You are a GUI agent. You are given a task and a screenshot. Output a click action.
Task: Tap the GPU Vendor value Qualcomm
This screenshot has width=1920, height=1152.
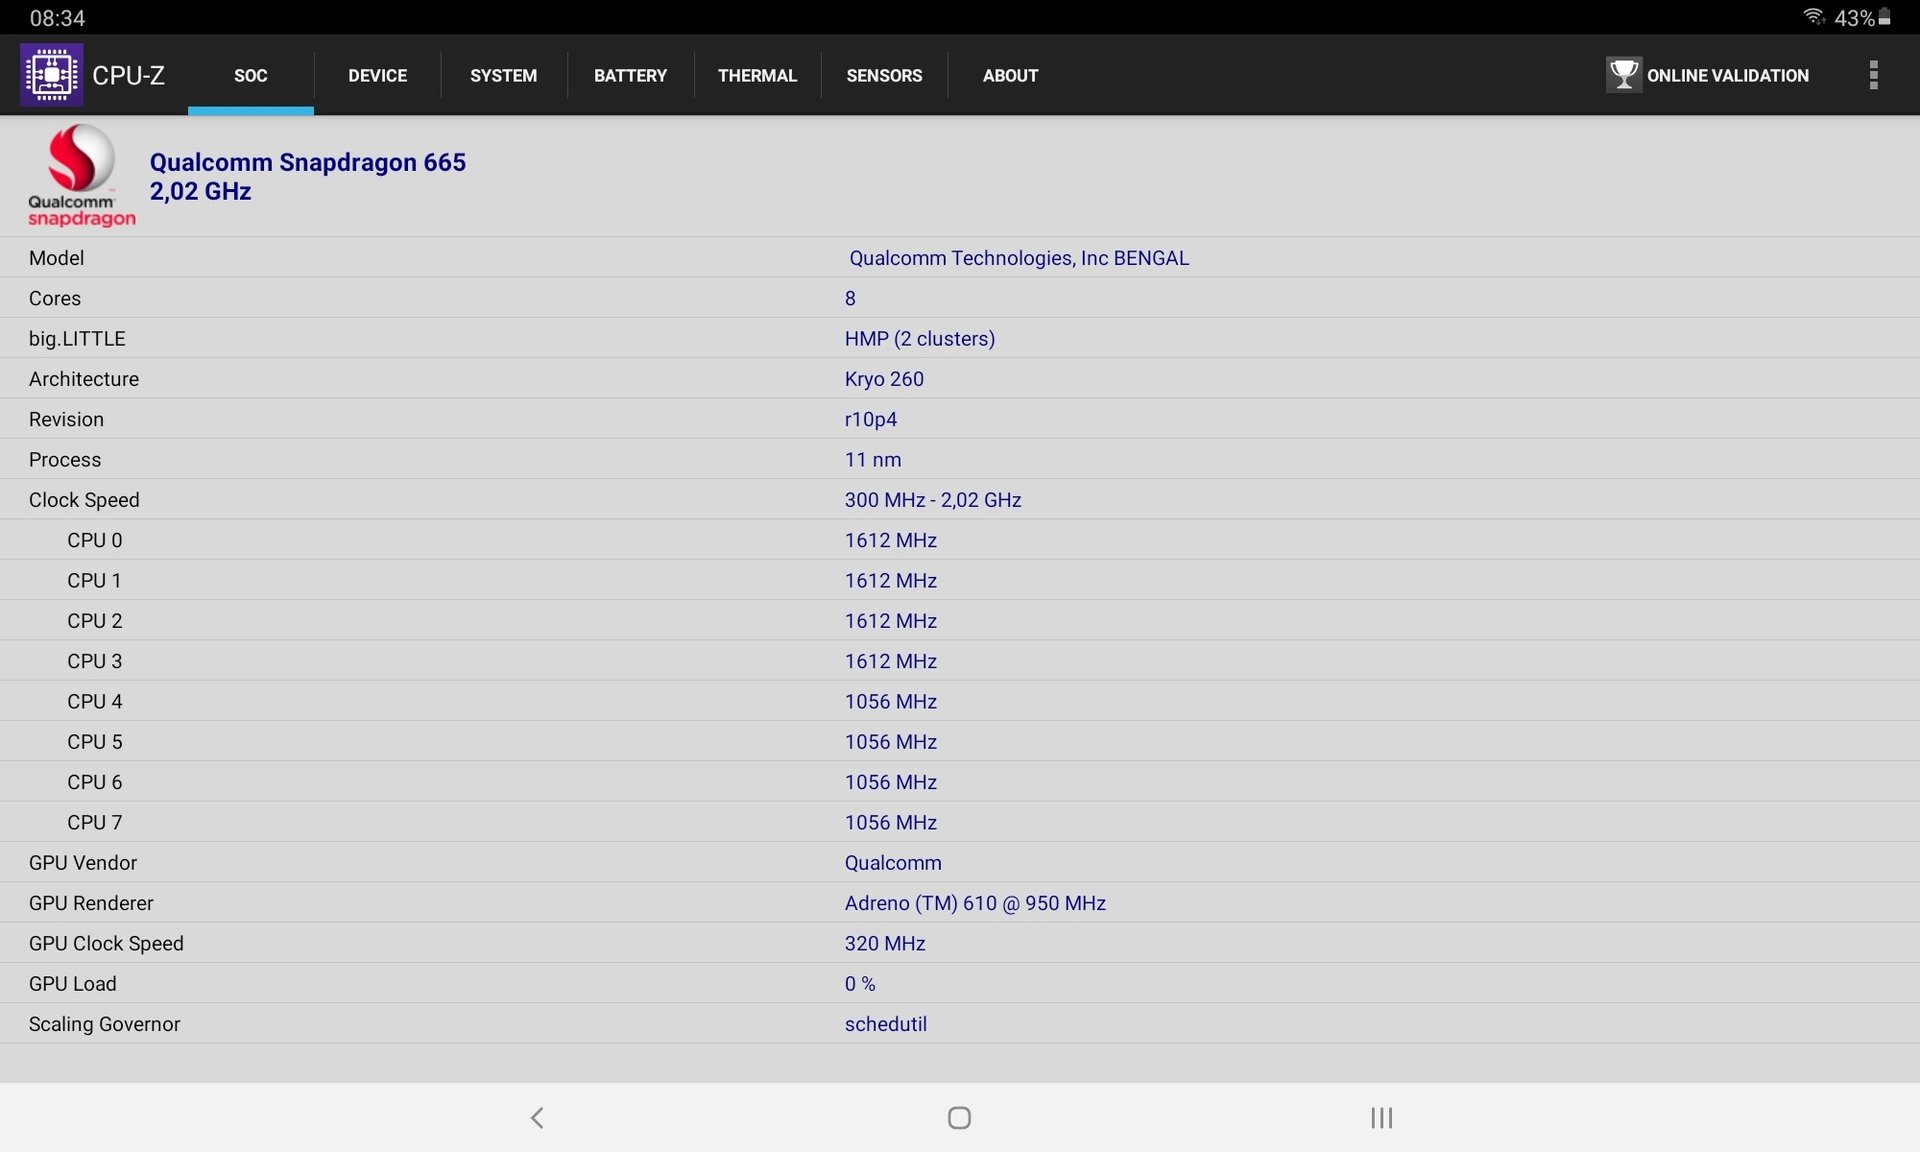(893, 863)
